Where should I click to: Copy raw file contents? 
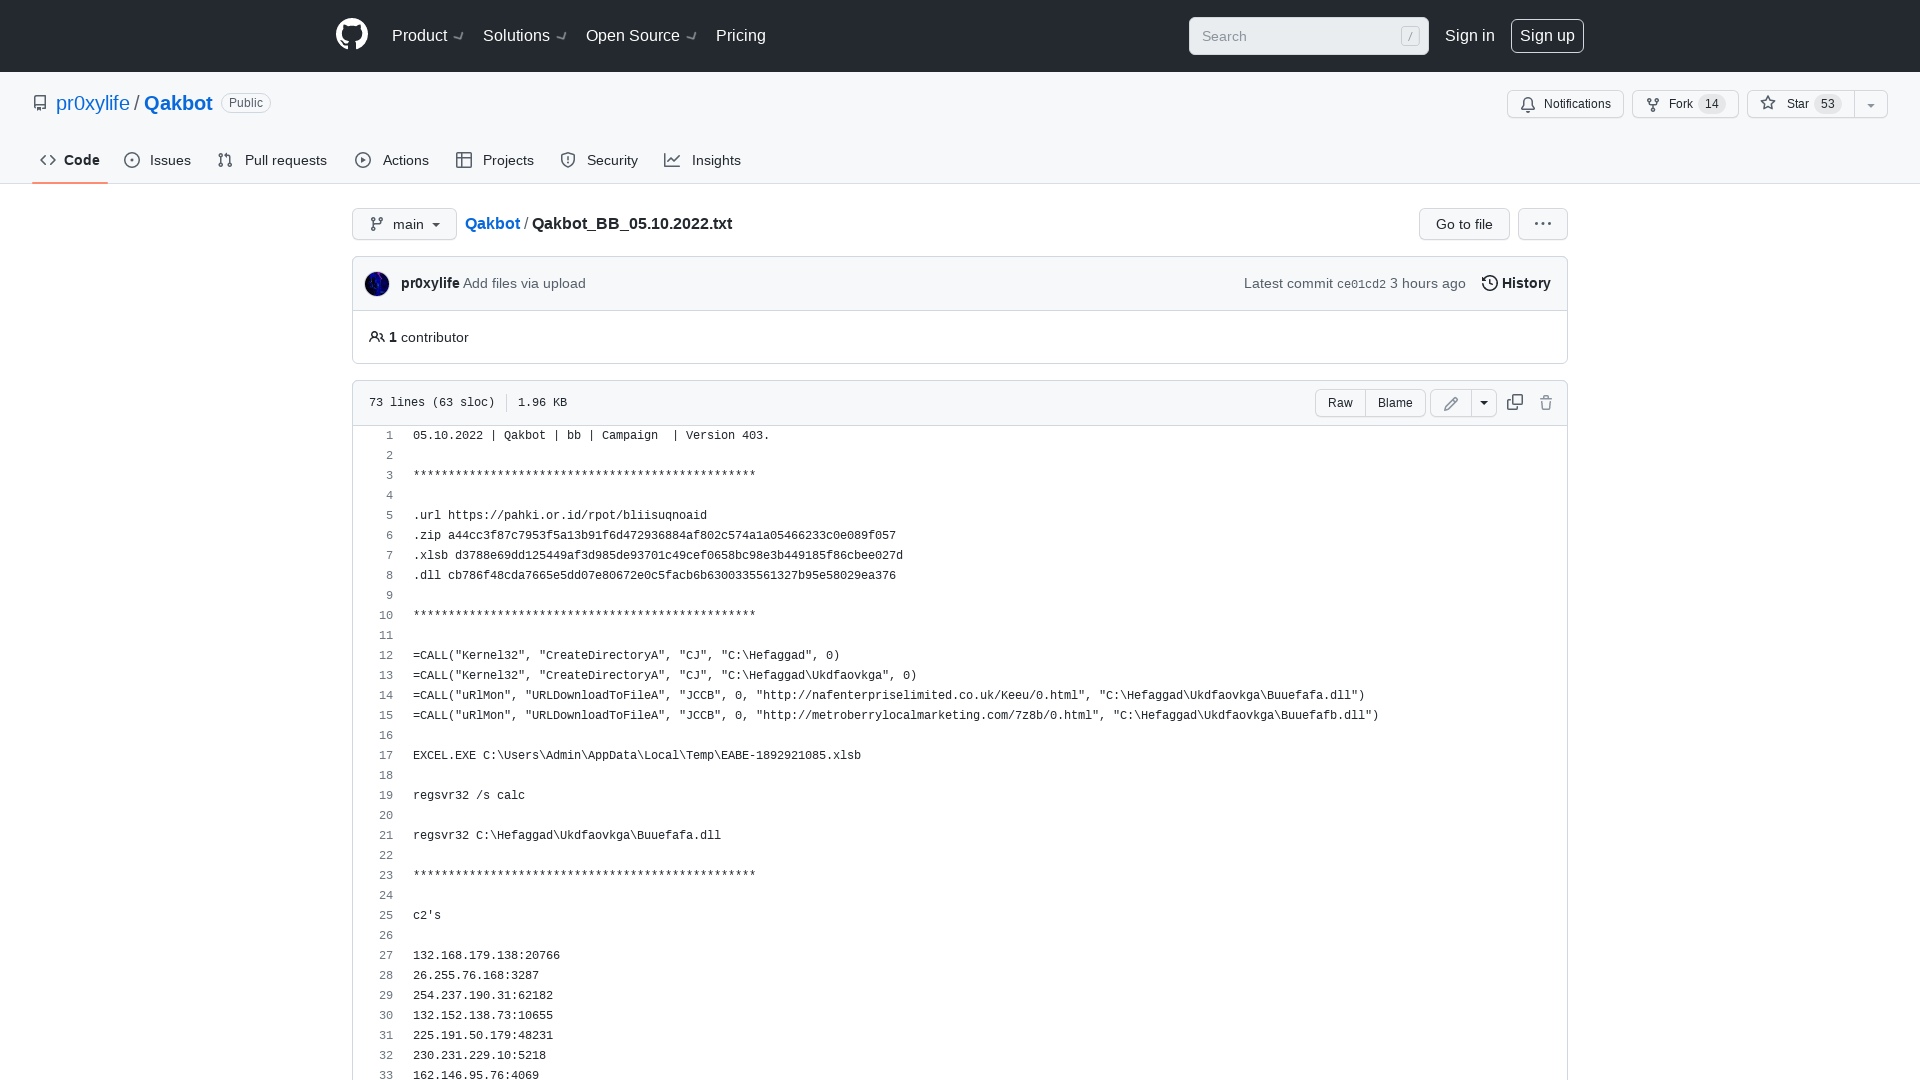pos(1514,402)
